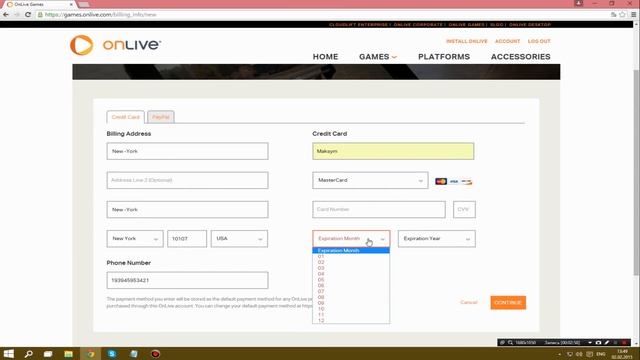Click the CVV field
Screen dimensions: 640x360
pyautogui.click(x=464, y=209)
